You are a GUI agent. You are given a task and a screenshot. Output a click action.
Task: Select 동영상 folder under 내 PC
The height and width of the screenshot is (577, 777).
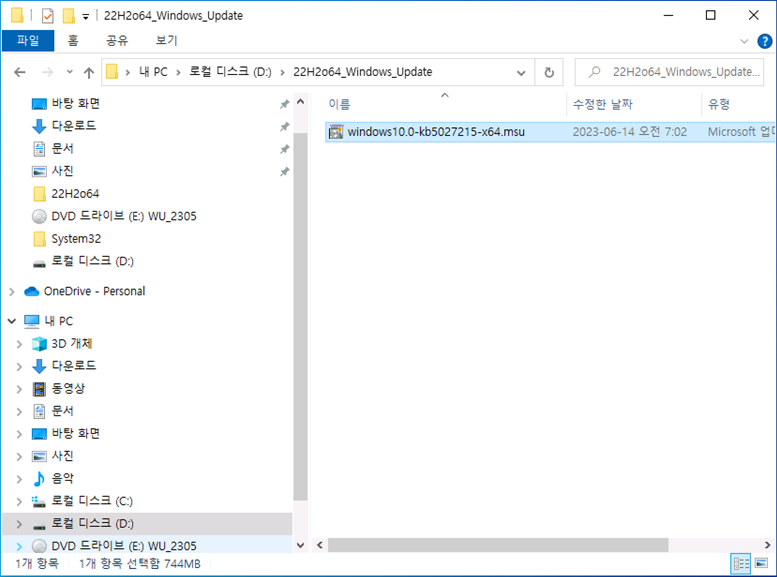click(68, 389)
